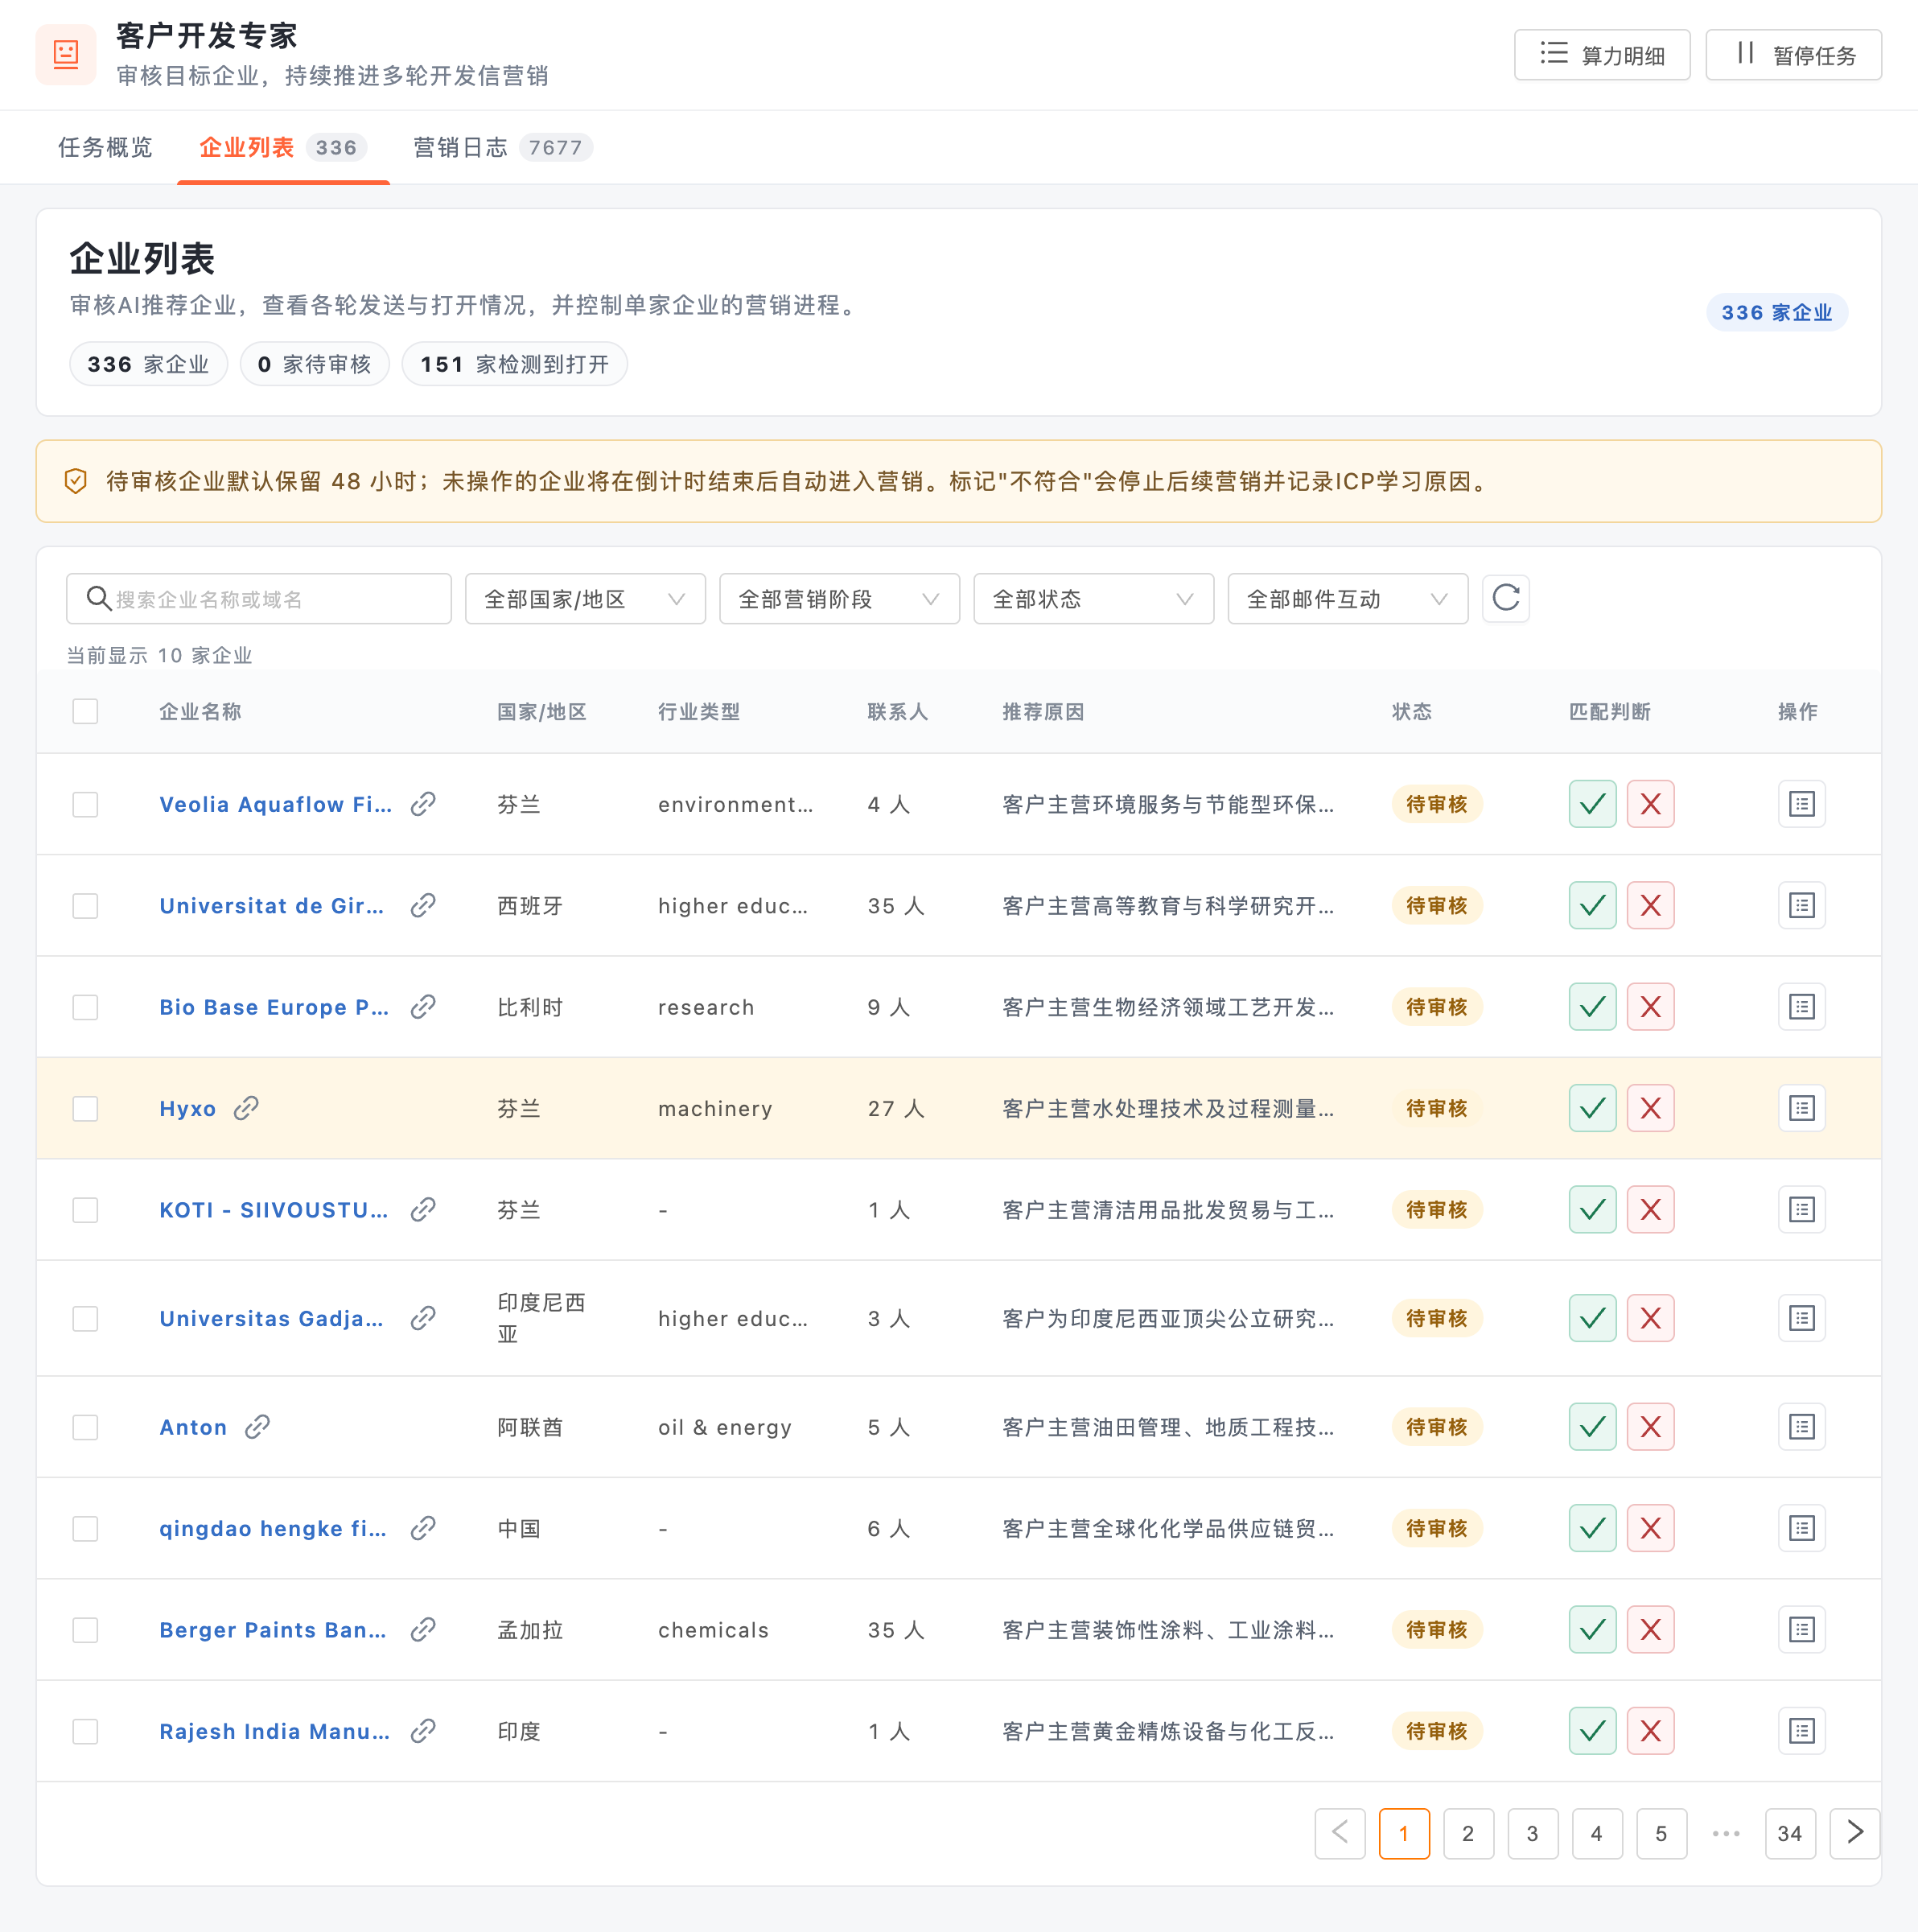Select the Veolia Aquaflow row checkbox
This screenshot has width=1918, height=1932.
(85, 804)
